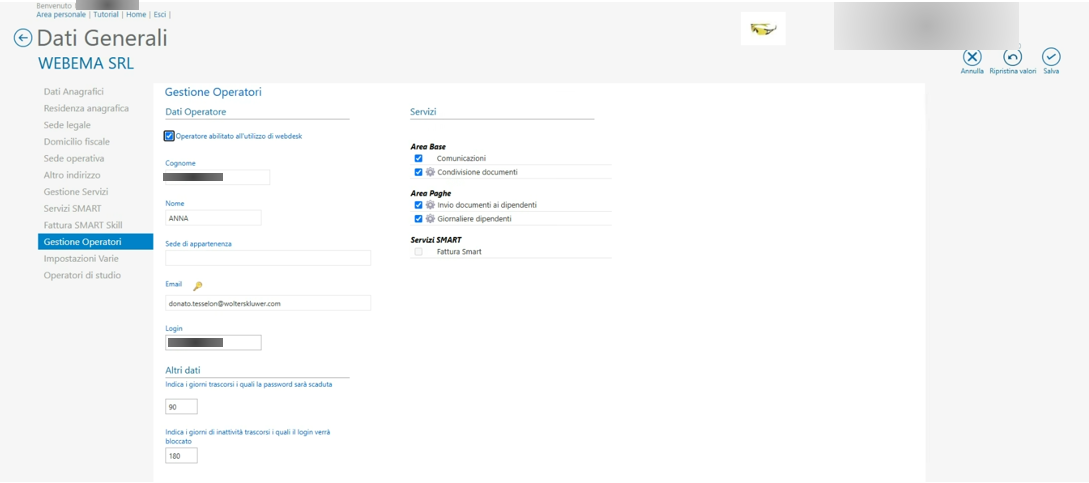This screenshot has height=483, width=1089.
Task: Go to the Home link
Action: pyautogui.click(x=136, y=14)
